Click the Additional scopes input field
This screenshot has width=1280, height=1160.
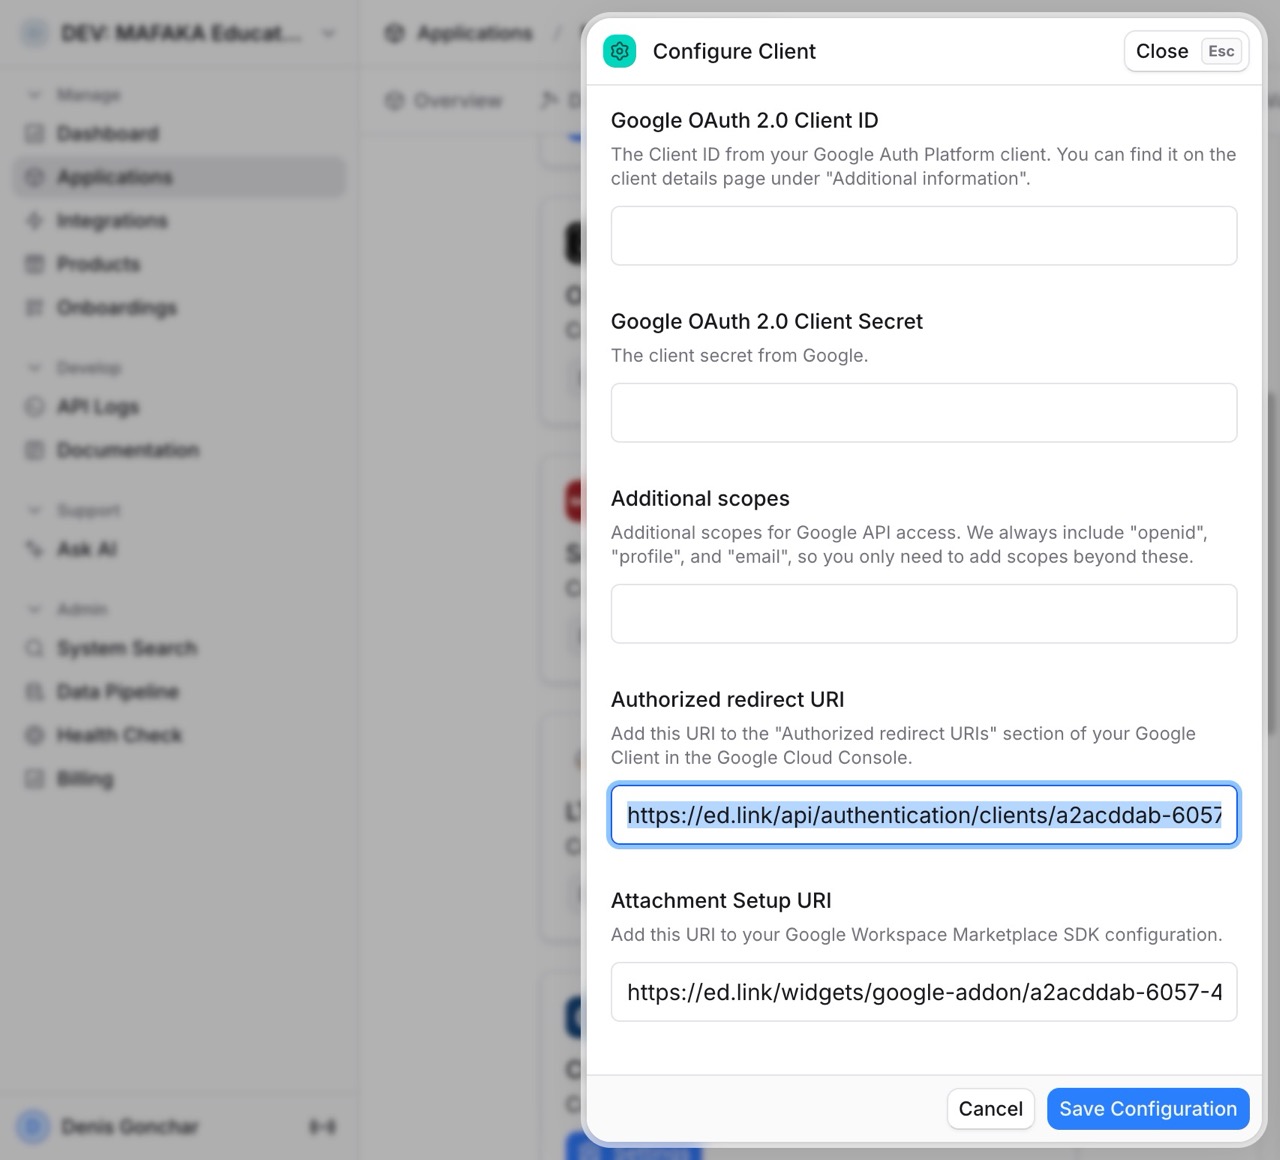coord(923,614)
